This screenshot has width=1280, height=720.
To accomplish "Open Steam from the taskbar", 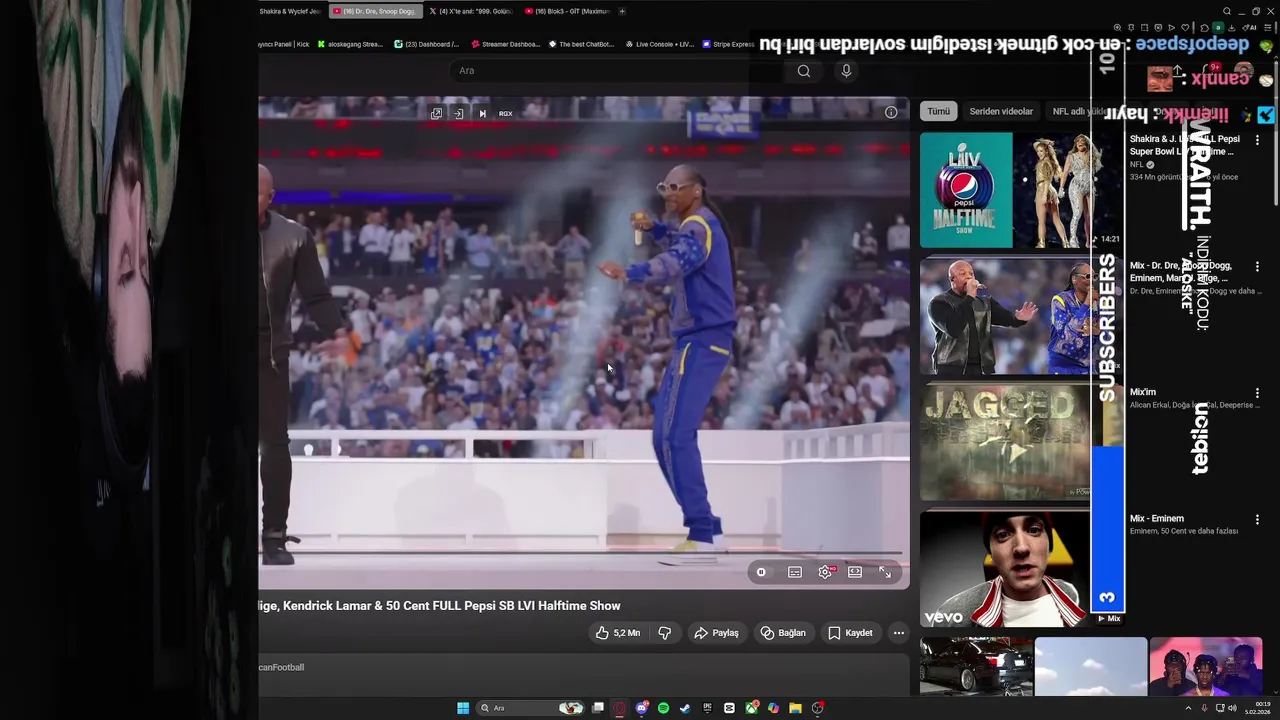I will click(685, 708).
